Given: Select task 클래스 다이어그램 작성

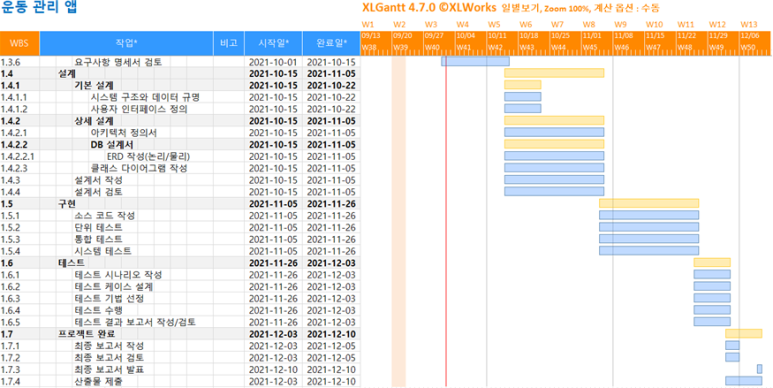Looking at the screenshot, I should point(139,169).
